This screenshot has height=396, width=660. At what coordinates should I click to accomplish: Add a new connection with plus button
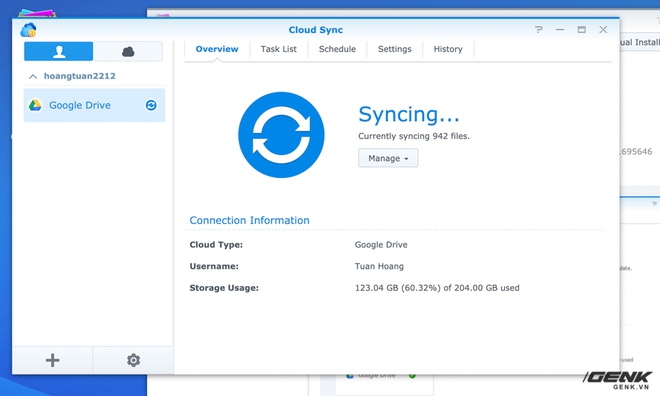pyautogui.click(x=53, y=360)
